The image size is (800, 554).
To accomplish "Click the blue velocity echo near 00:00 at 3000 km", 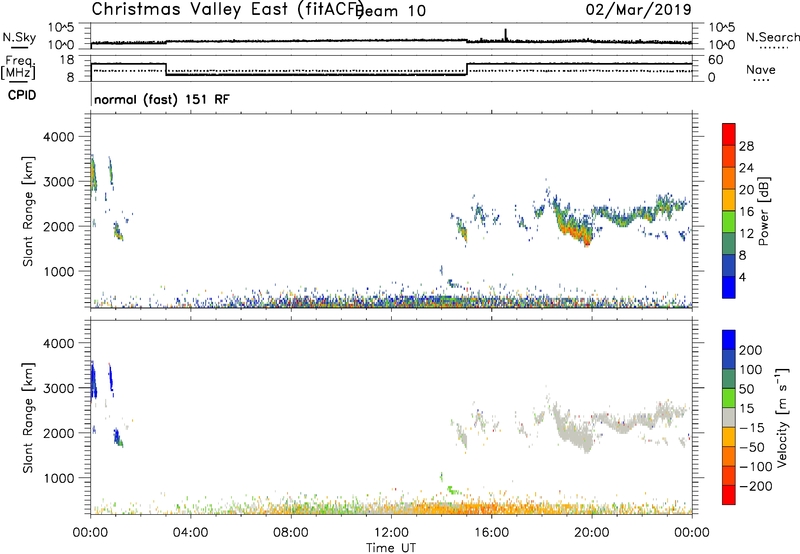I will tap(93, 380).
